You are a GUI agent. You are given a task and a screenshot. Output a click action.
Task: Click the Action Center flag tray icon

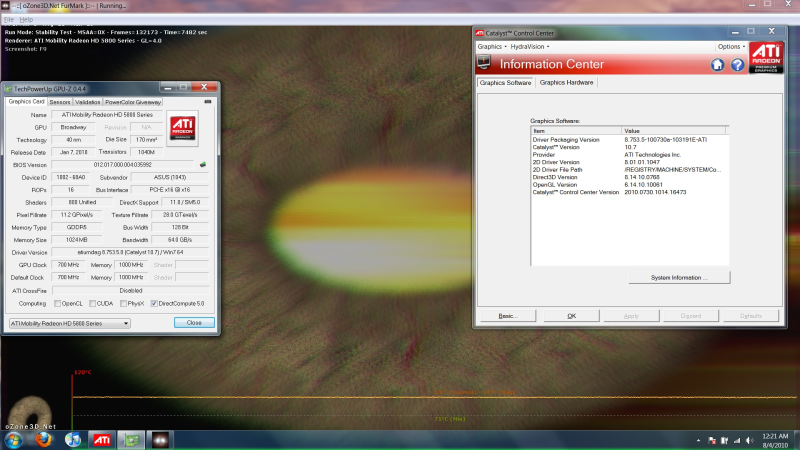coord(712,440)
